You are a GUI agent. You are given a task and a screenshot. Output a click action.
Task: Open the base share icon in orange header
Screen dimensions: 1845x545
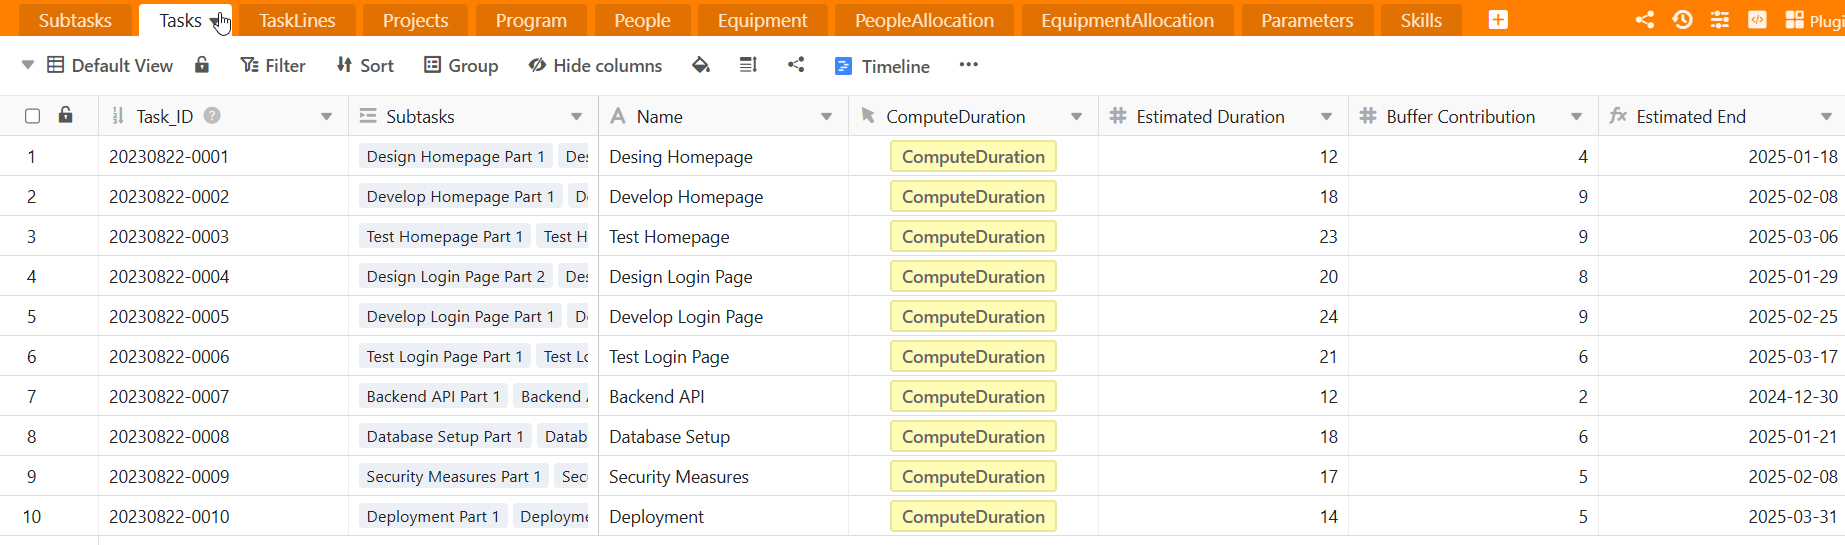(x=1644, y=20)
